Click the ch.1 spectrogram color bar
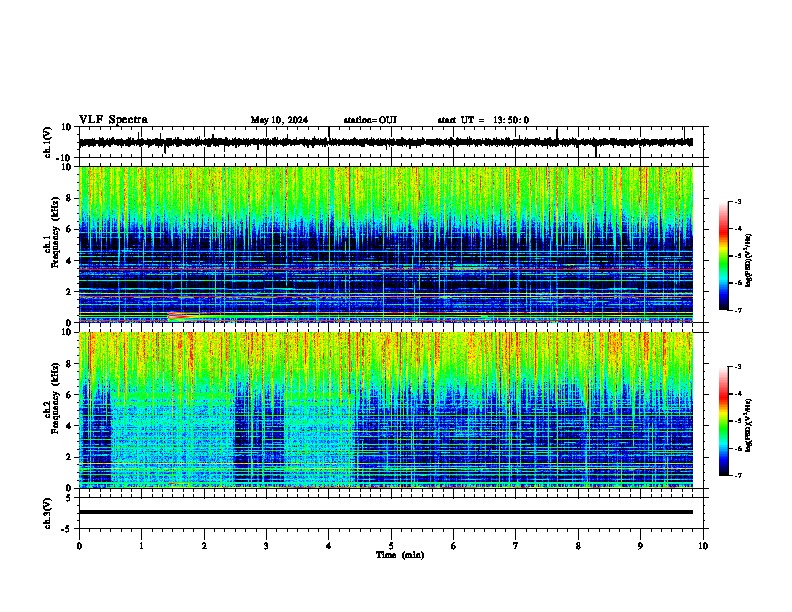Viewport: 792px width, 612px height. (x=723, y=256)
